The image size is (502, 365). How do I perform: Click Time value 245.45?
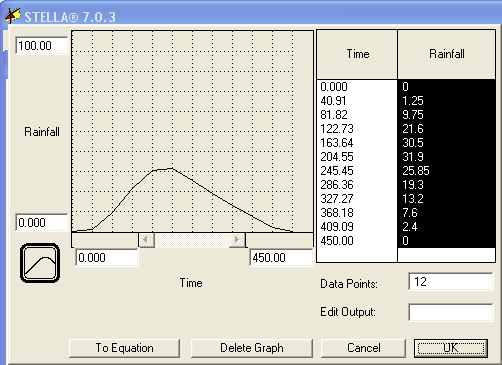(x=337, y=171)
